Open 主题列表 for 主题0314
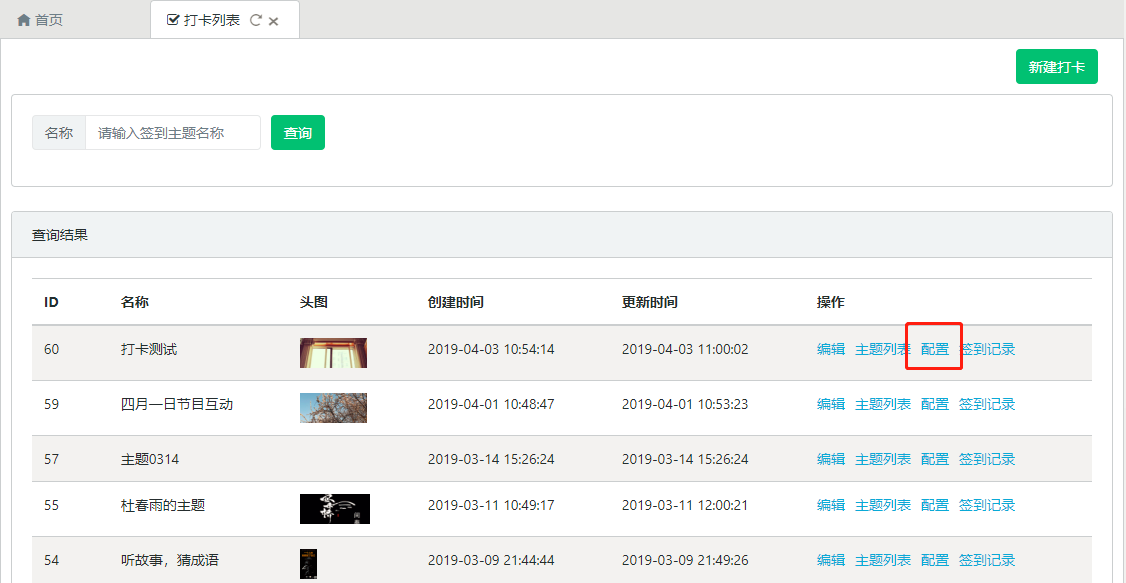 [x=882, y=459]
